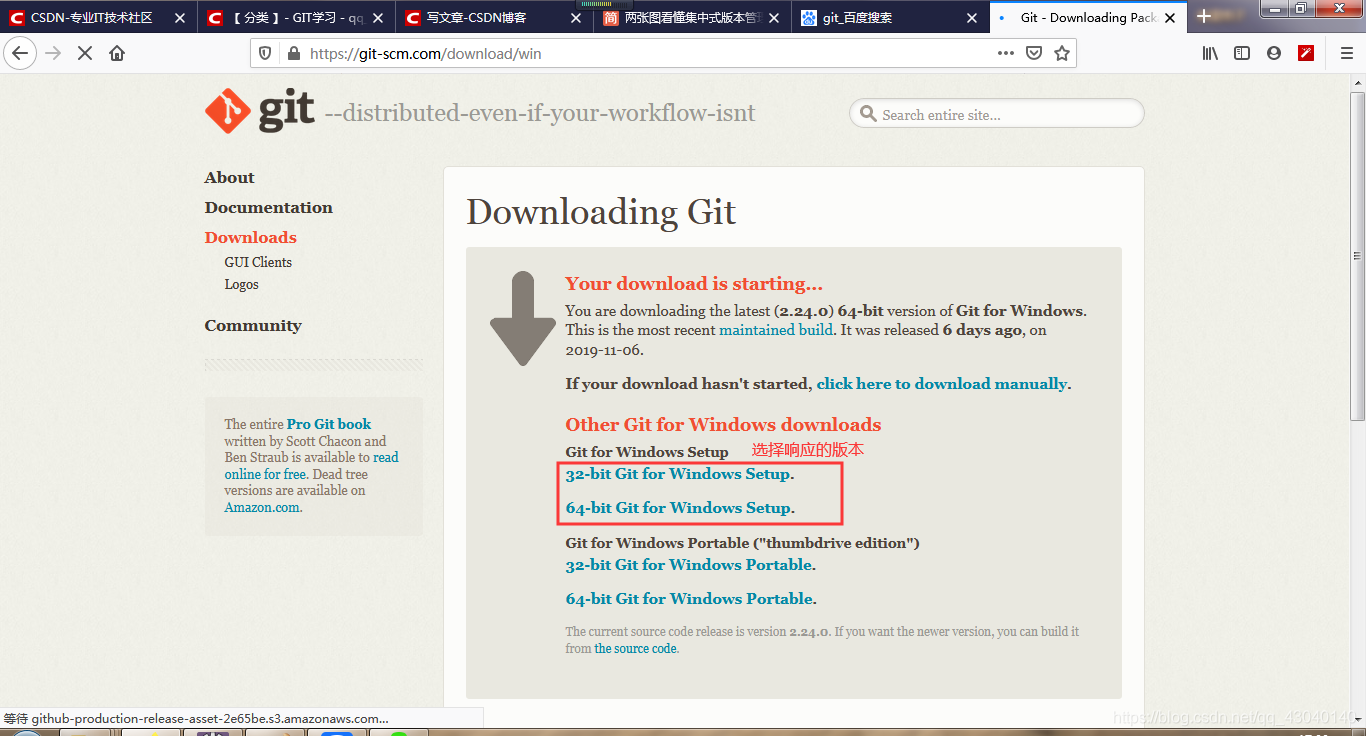Image resolution: width=1366 pixels, height=736 pixels.
Task: Download 64-bit Git for Windows Setup
Action: tap(678, 508)
